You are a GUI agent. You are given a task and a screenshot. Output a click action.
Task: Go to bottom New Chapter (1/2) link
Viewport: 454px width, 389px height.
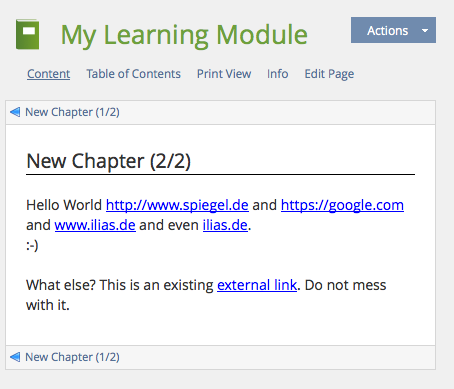[72, 357]
